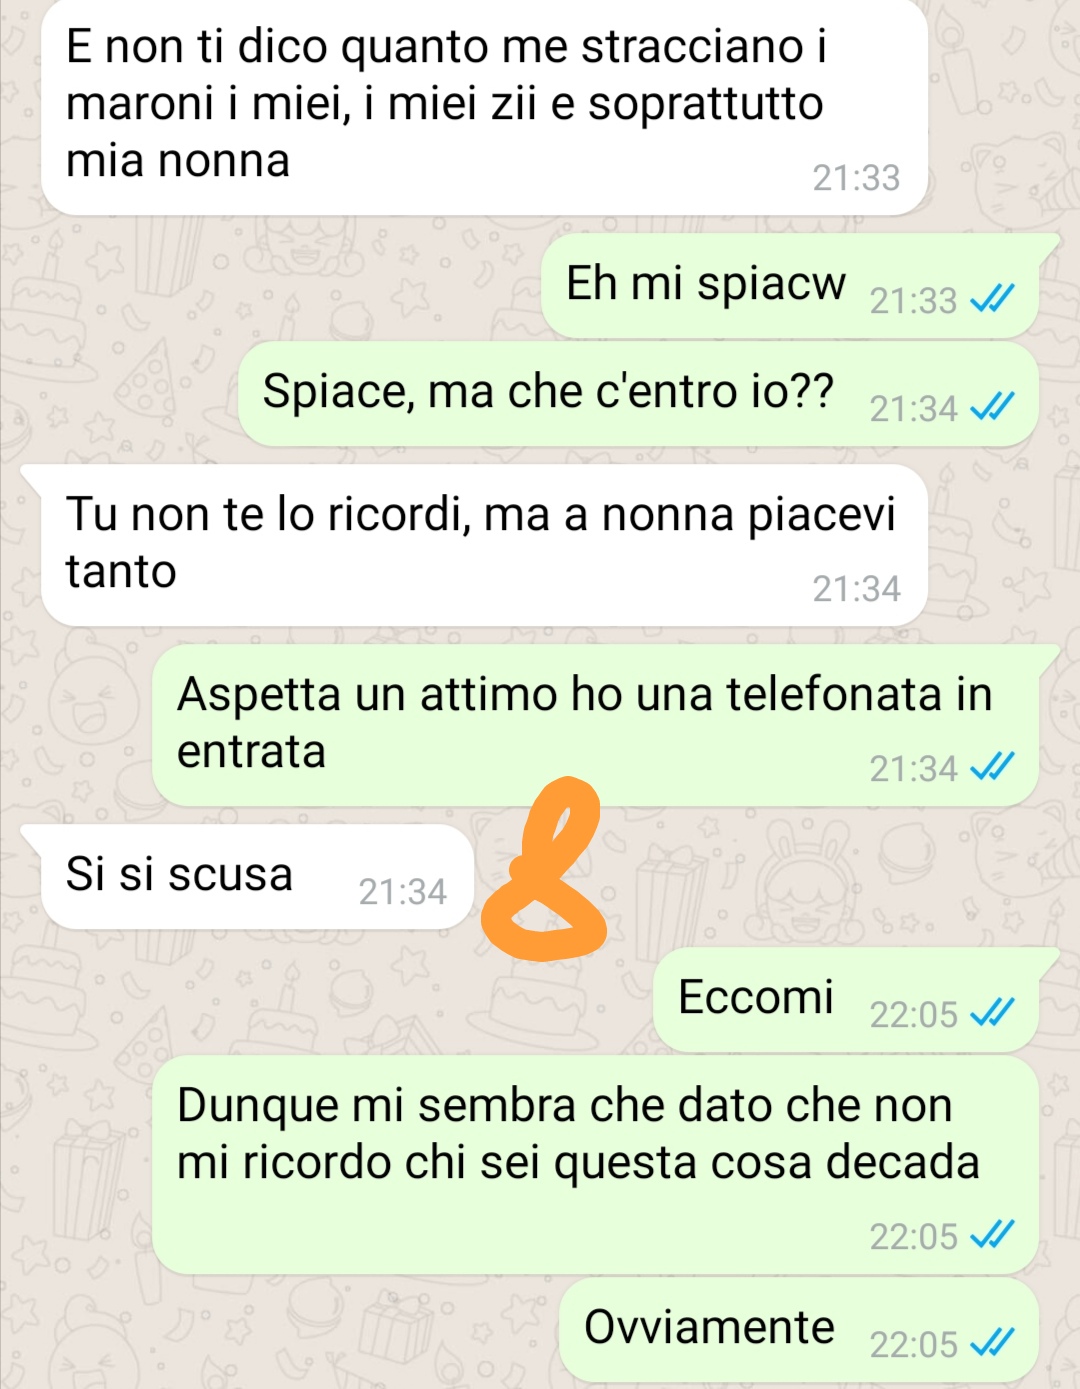
Task: Select the "E non ti dico quanto" message
Action: (x=485, y=107)
